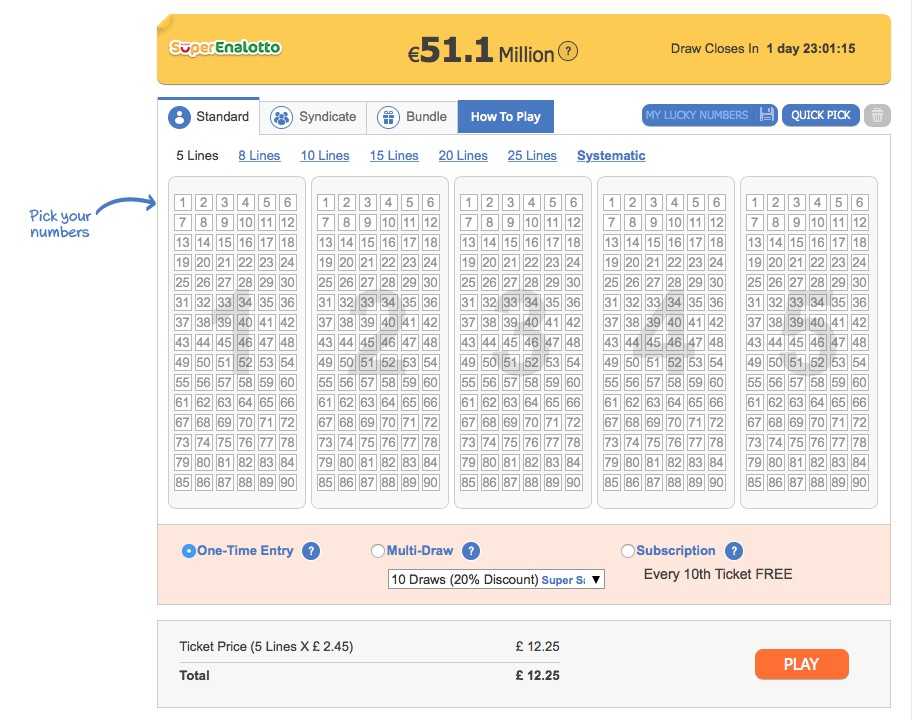Click the jackpot info question mark icon
Viewport: 923px width, 720px height.
(x=567, y=51)
